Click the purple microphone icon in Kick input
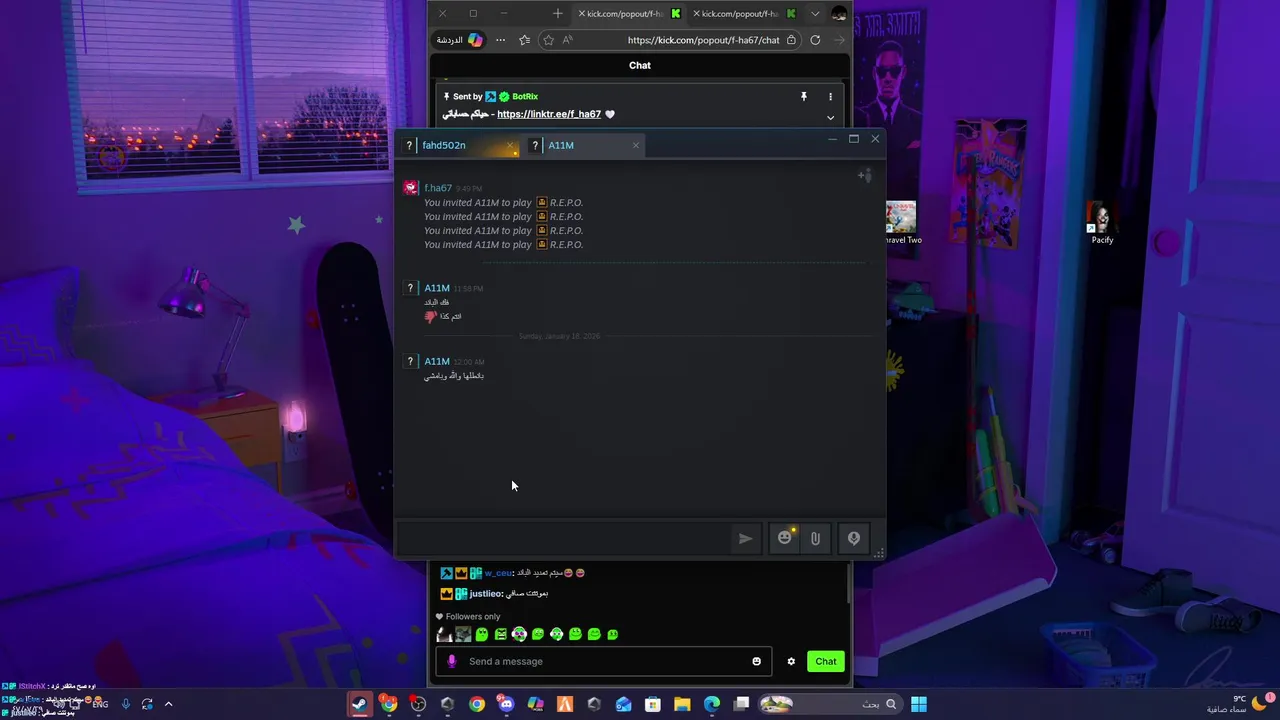Screen dimensions: 1280x720 (x=452, y=661)
